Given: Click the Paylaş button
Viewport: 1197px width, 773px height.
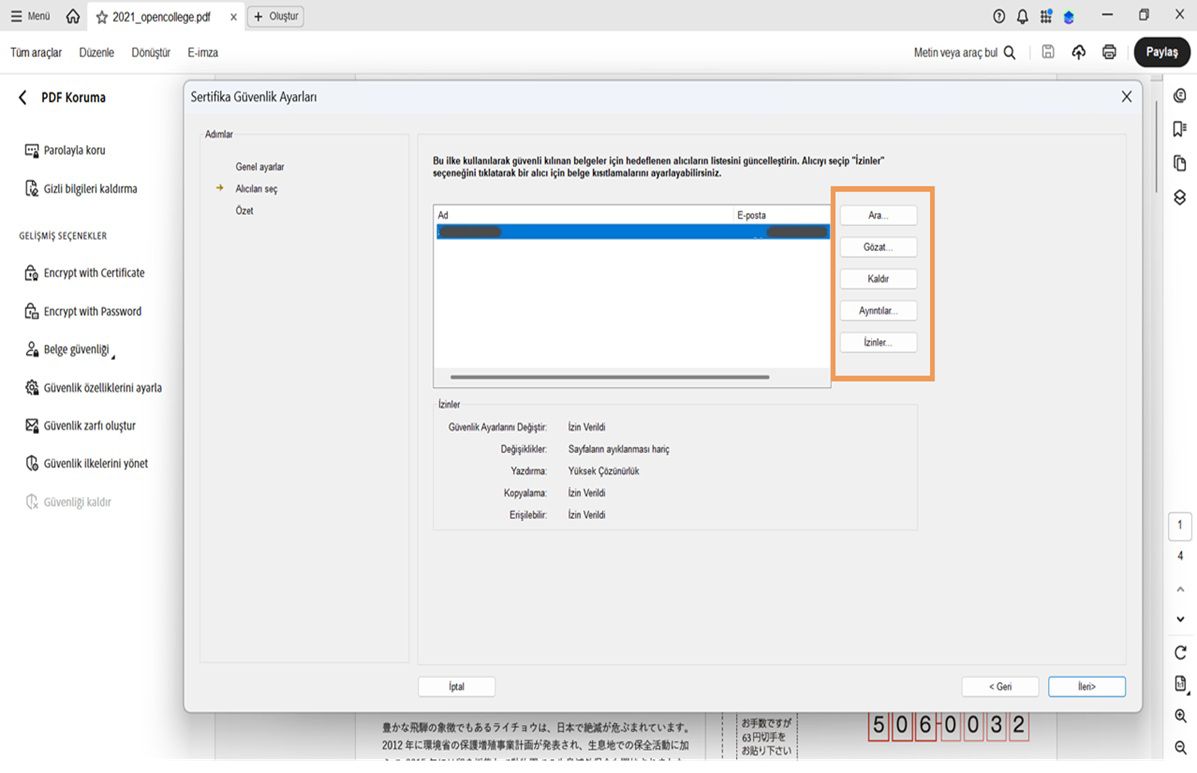Looking at the screenshot, I should (x=1161, y=52).
